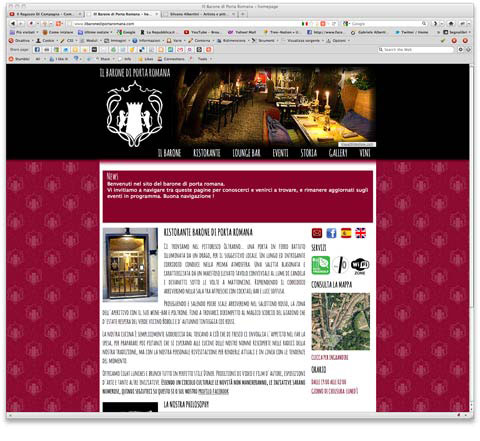
Task: Open the Facebook icon on the webpage sidebar
Action: pyautogui.click(x=331, y=233)
